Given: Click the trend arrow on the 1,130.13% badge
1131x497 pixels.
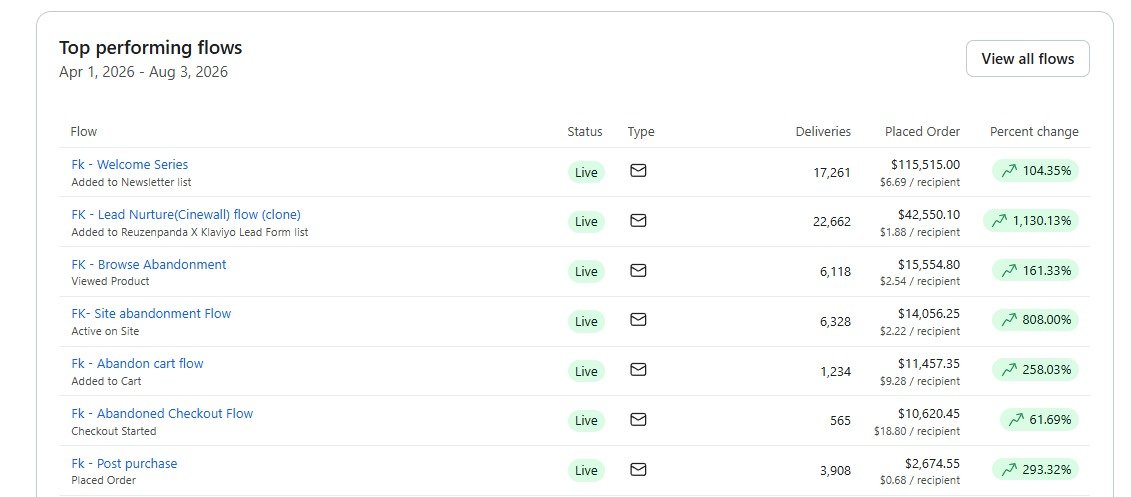Looking at the screenshot, I should coord(999,221).
